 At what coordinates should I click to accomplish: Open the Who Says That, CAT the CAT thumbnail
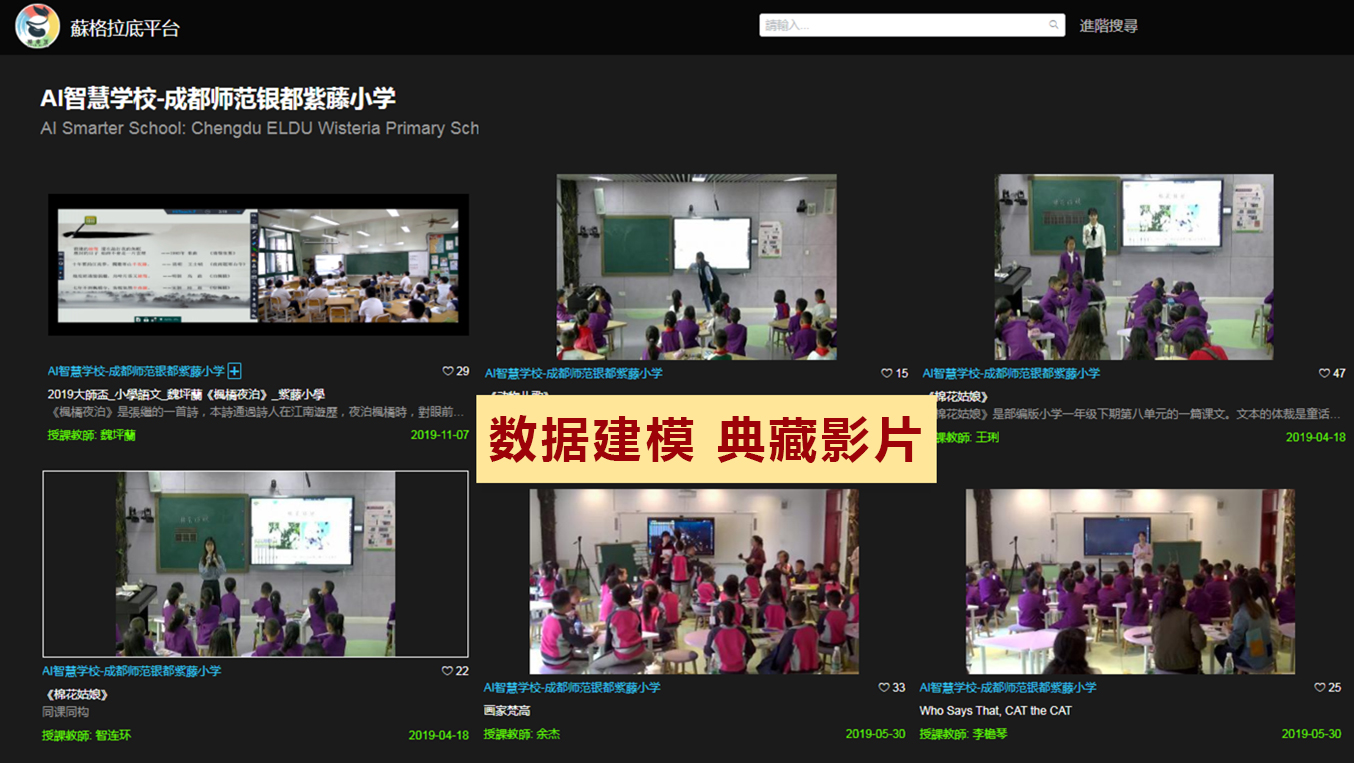point(1130,580)
